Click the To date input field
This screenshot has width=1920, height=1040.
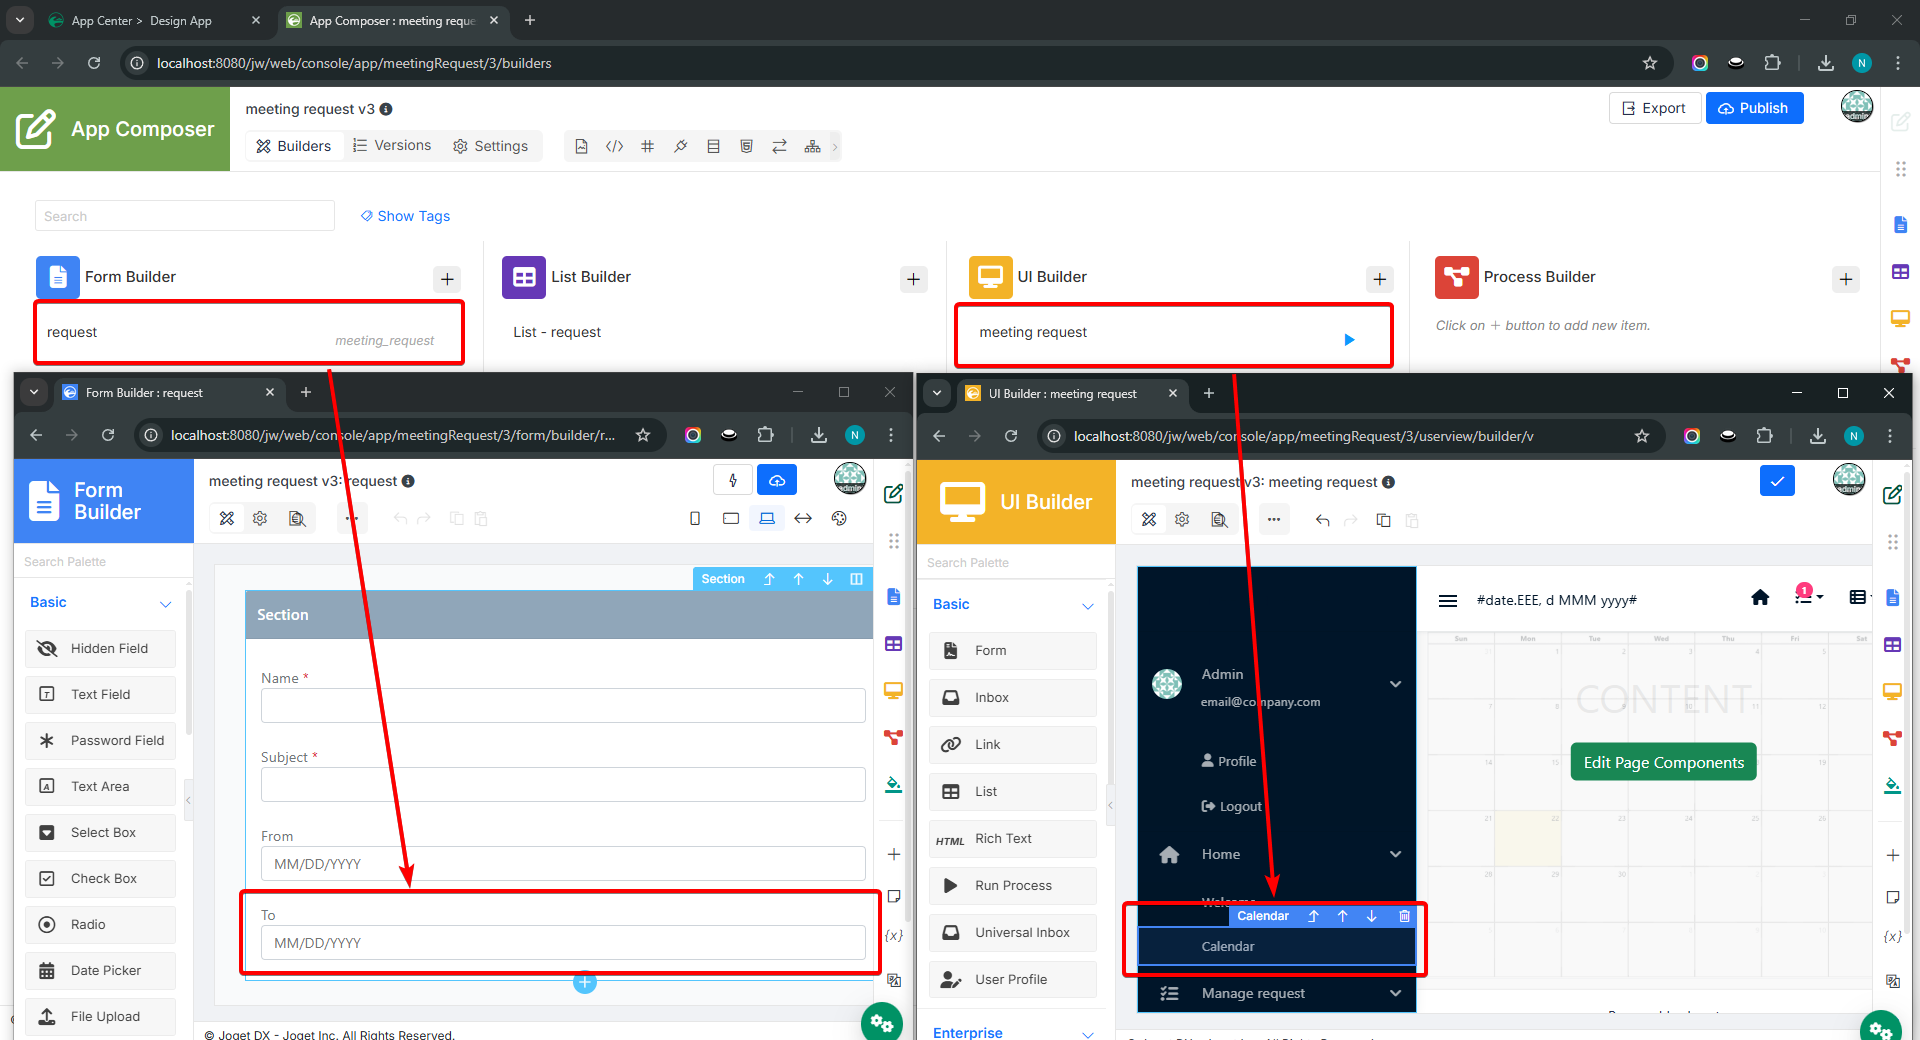563,943
